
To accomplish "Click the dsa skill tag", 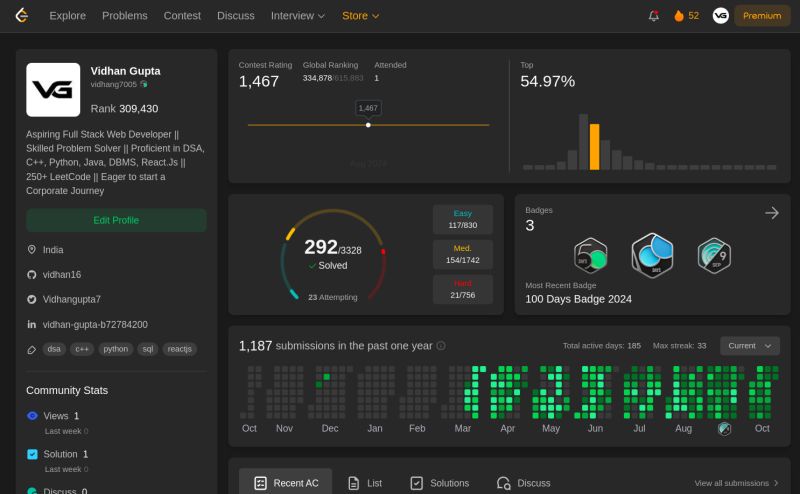I will click(x=54, y=349).
